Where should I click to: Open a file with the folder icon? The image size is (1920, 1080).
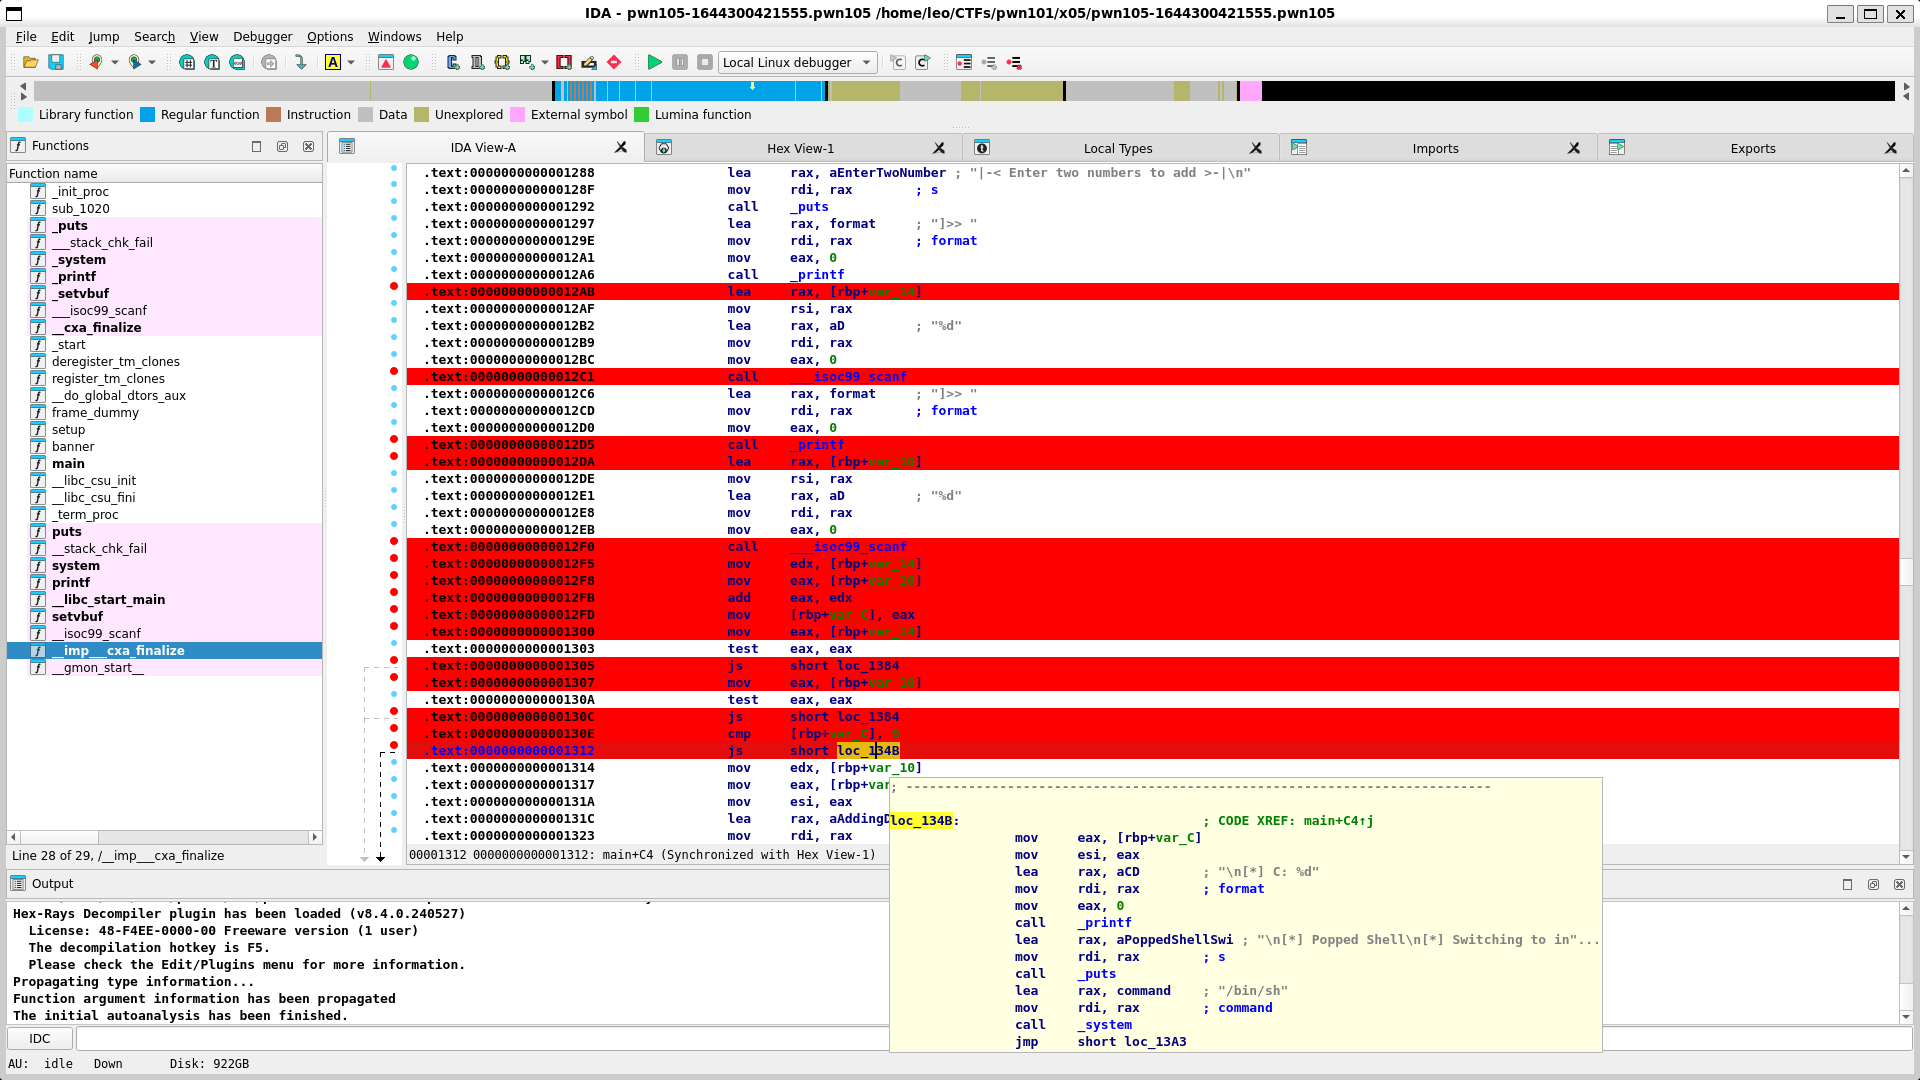[30, 62]
